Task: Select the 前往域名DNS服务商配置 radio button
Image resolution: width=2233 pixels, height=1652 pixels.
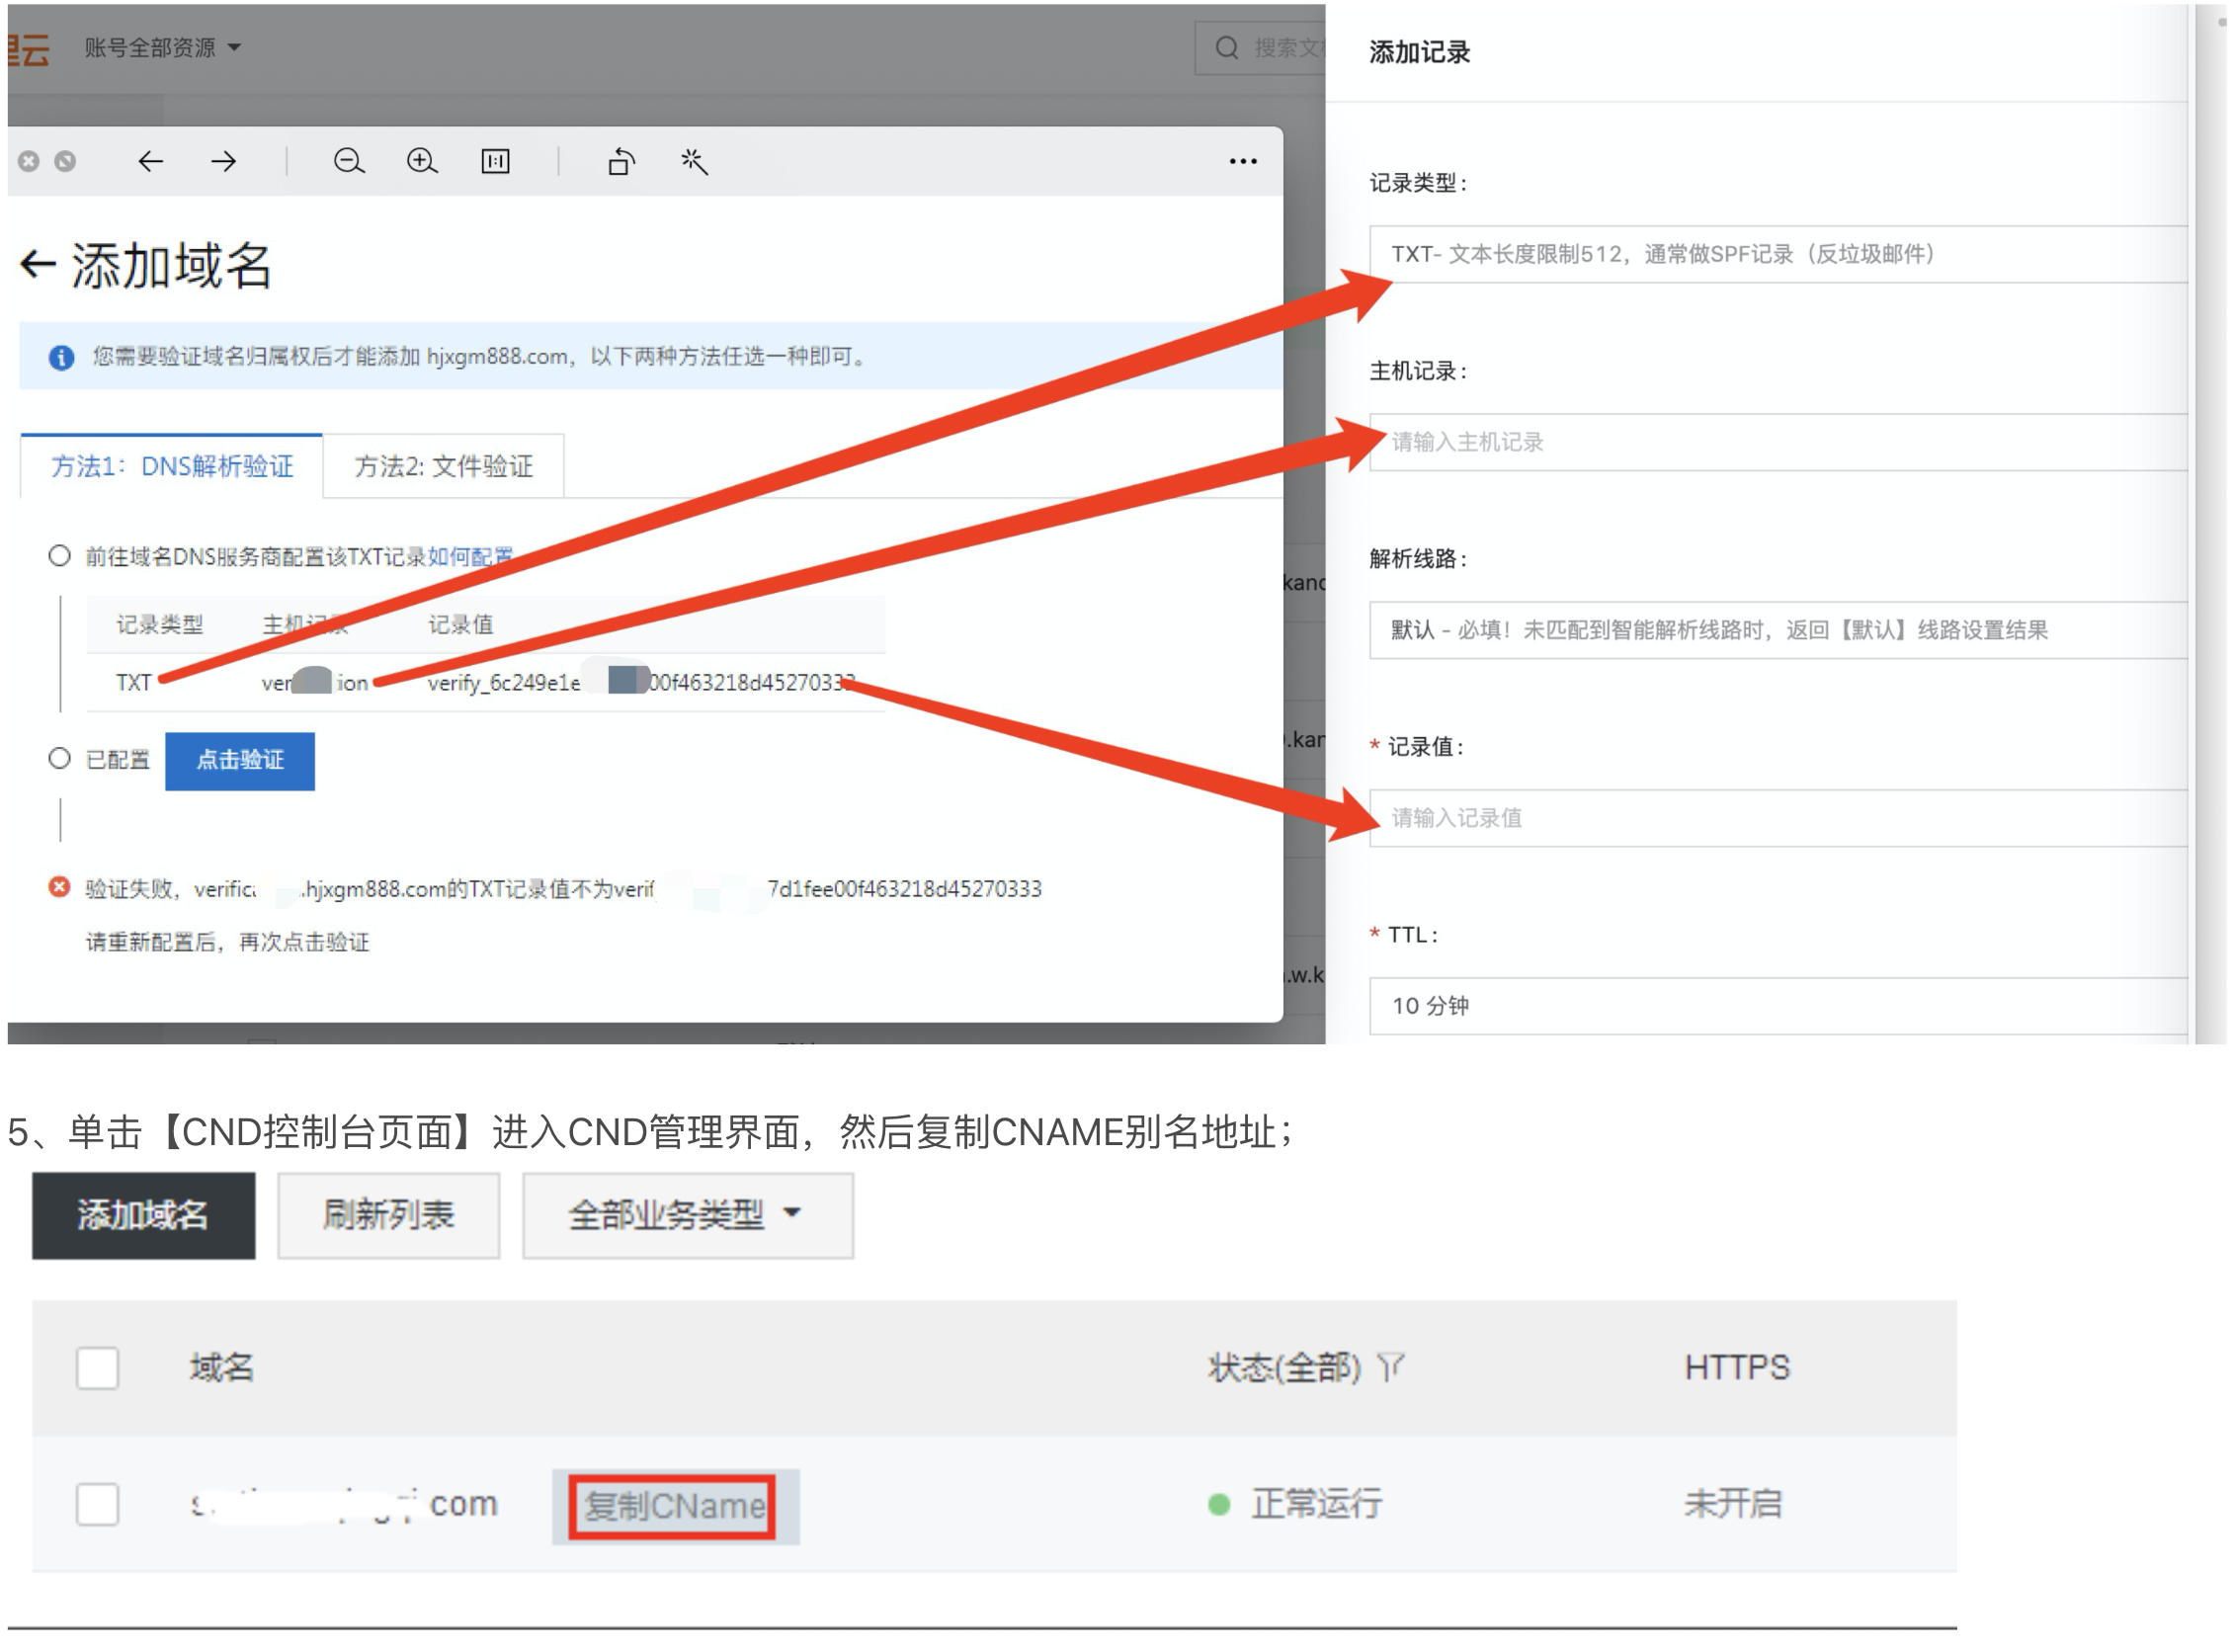Action: coord(60,556)
